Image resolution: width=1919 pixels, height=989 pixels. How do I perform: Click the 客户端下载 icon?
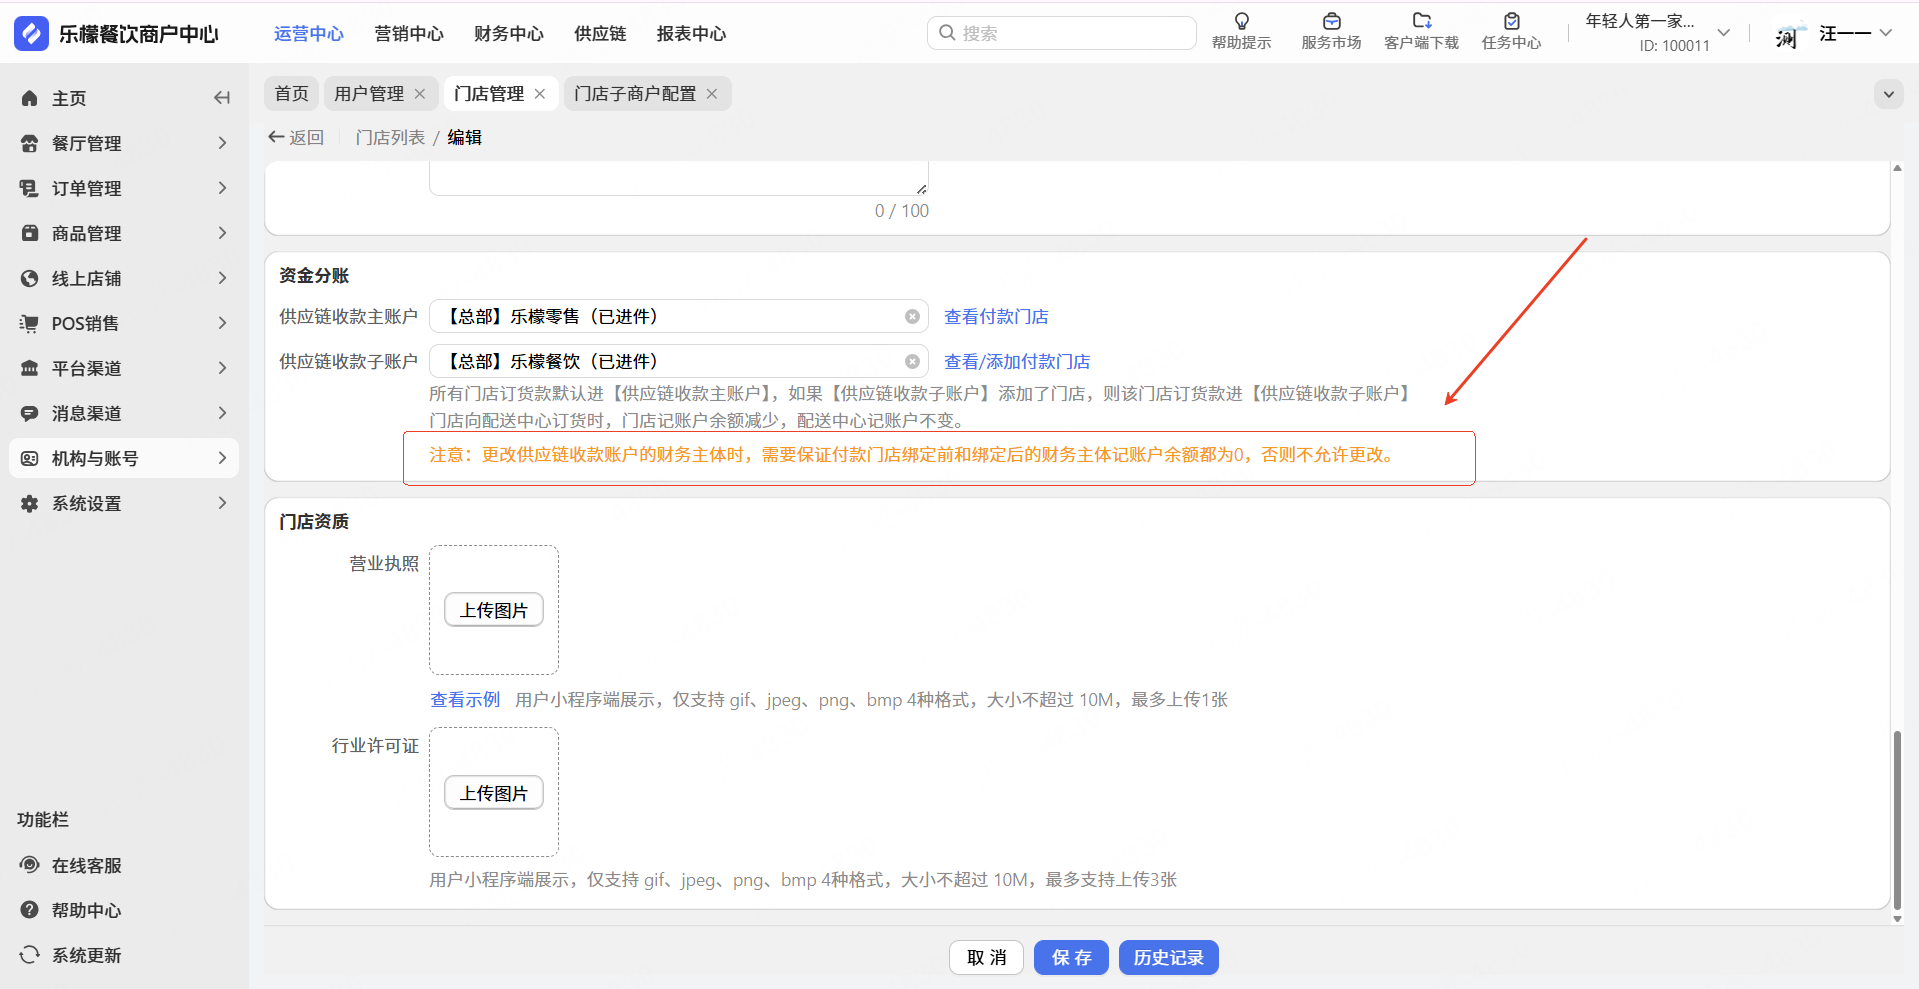tap(1421, 22)
